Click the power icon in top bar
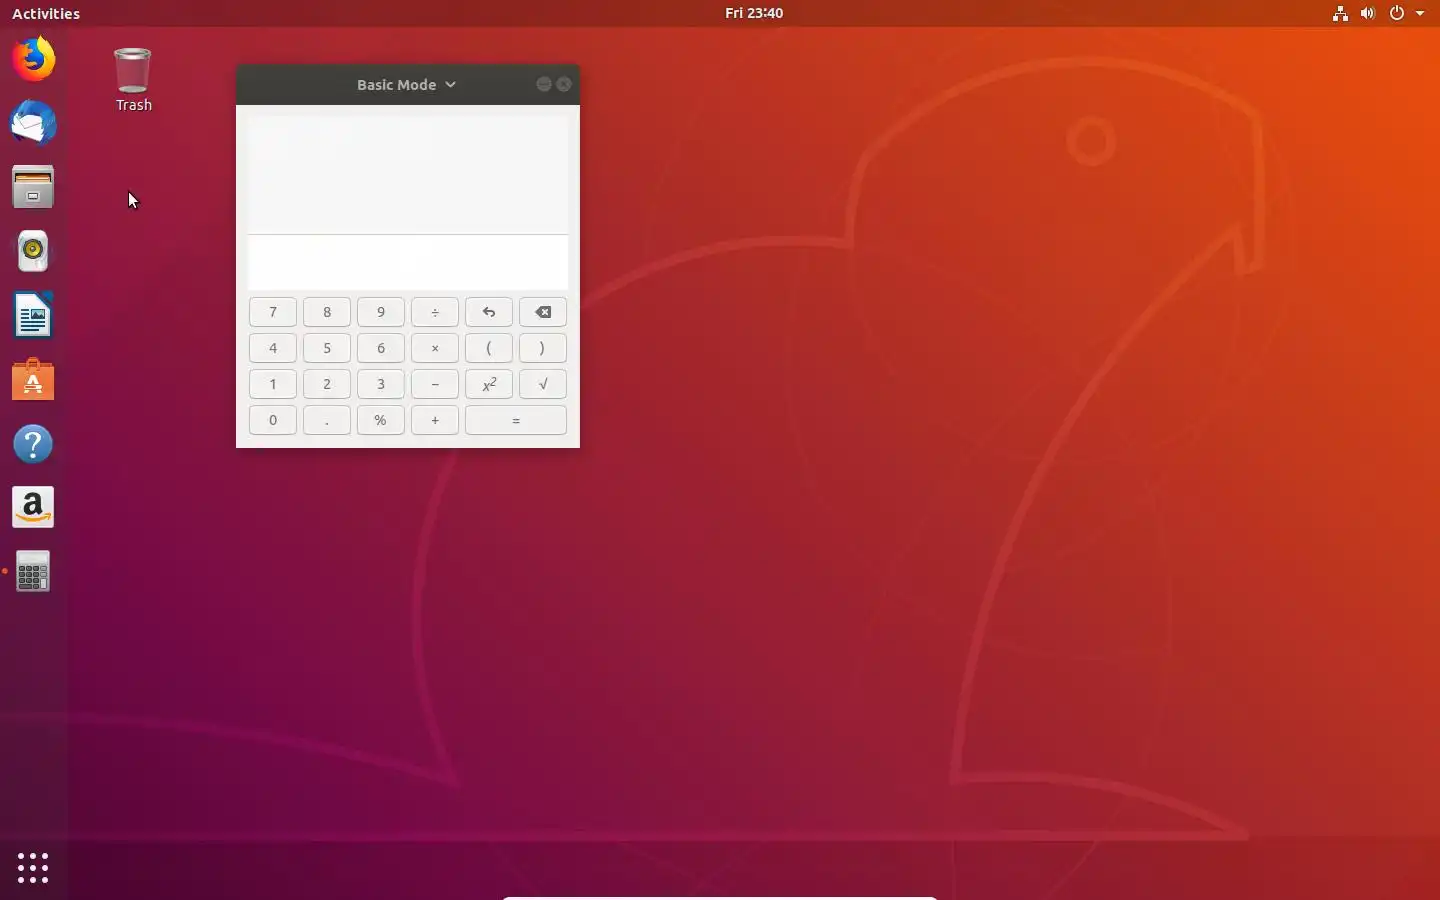1440x900 pixels. click(1397, 13)
